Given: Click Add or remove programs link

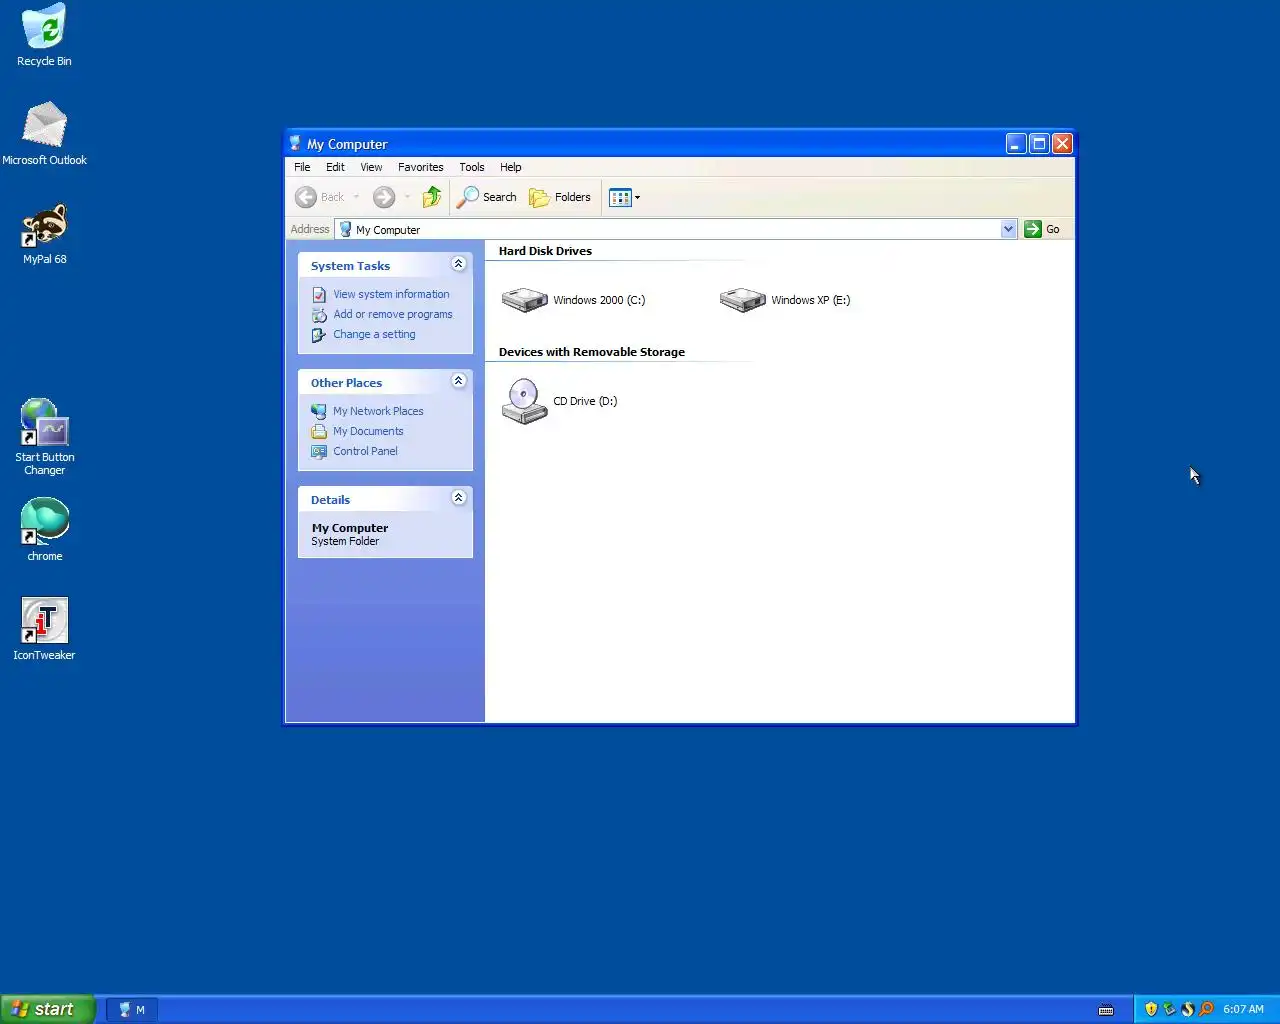Looking at the screenshot, I should [x=392, y=314].
